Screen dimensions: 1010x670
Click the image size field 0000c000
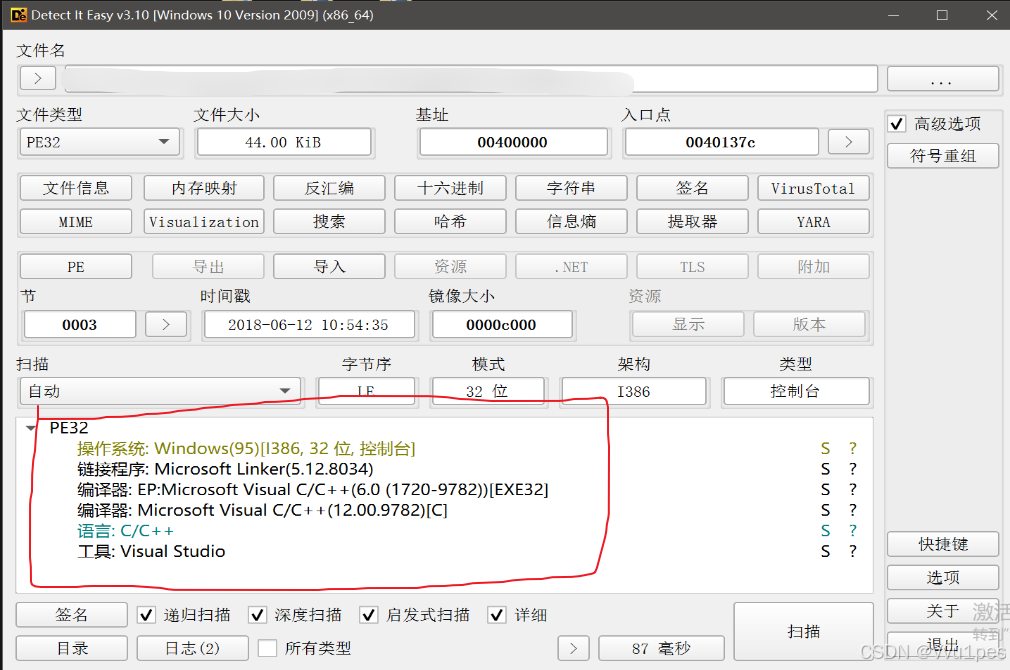pos(502,325)
